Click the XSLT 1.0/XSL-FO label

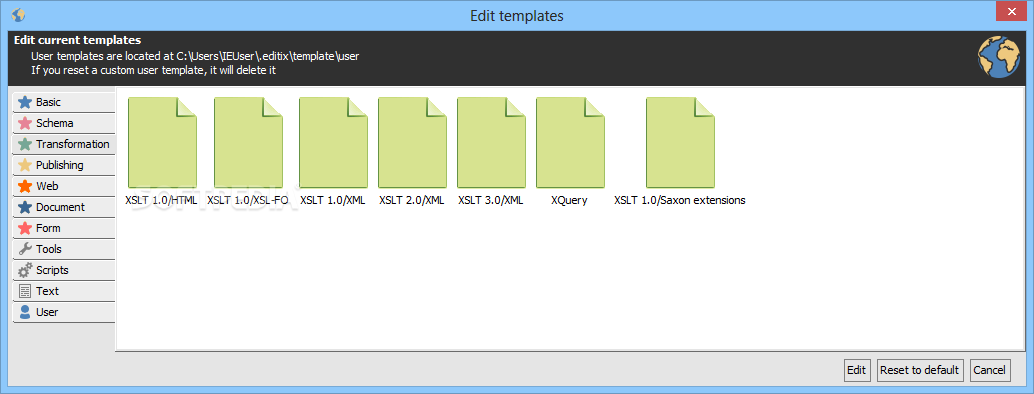click(248, 200)
